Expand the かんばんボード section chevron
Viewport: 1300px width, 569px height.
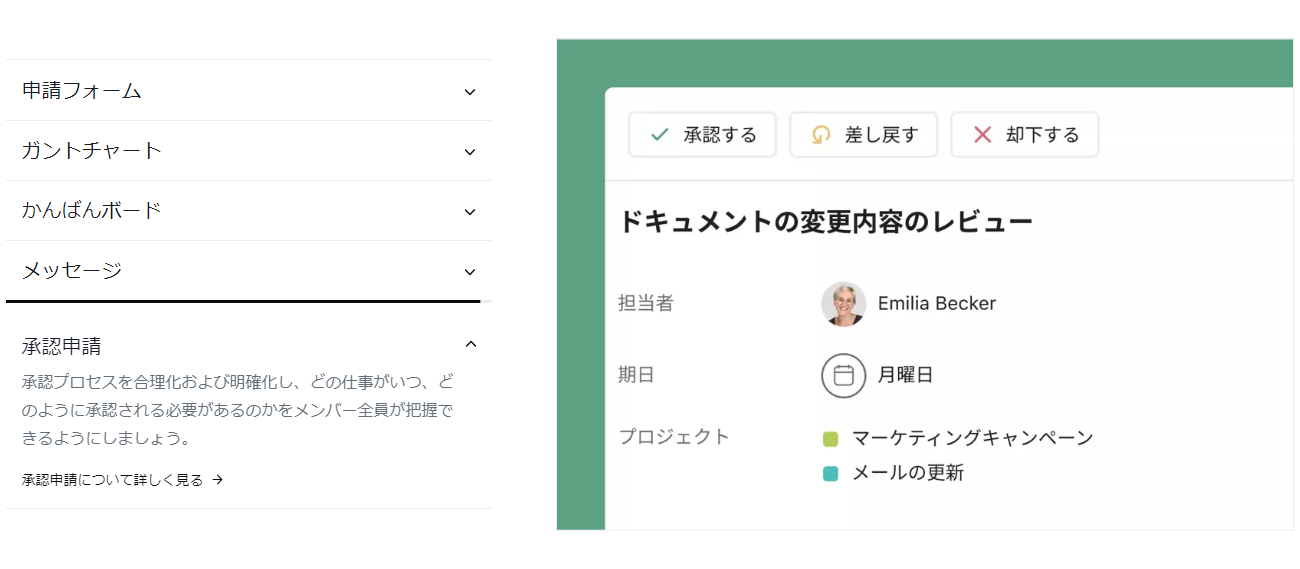470,212
